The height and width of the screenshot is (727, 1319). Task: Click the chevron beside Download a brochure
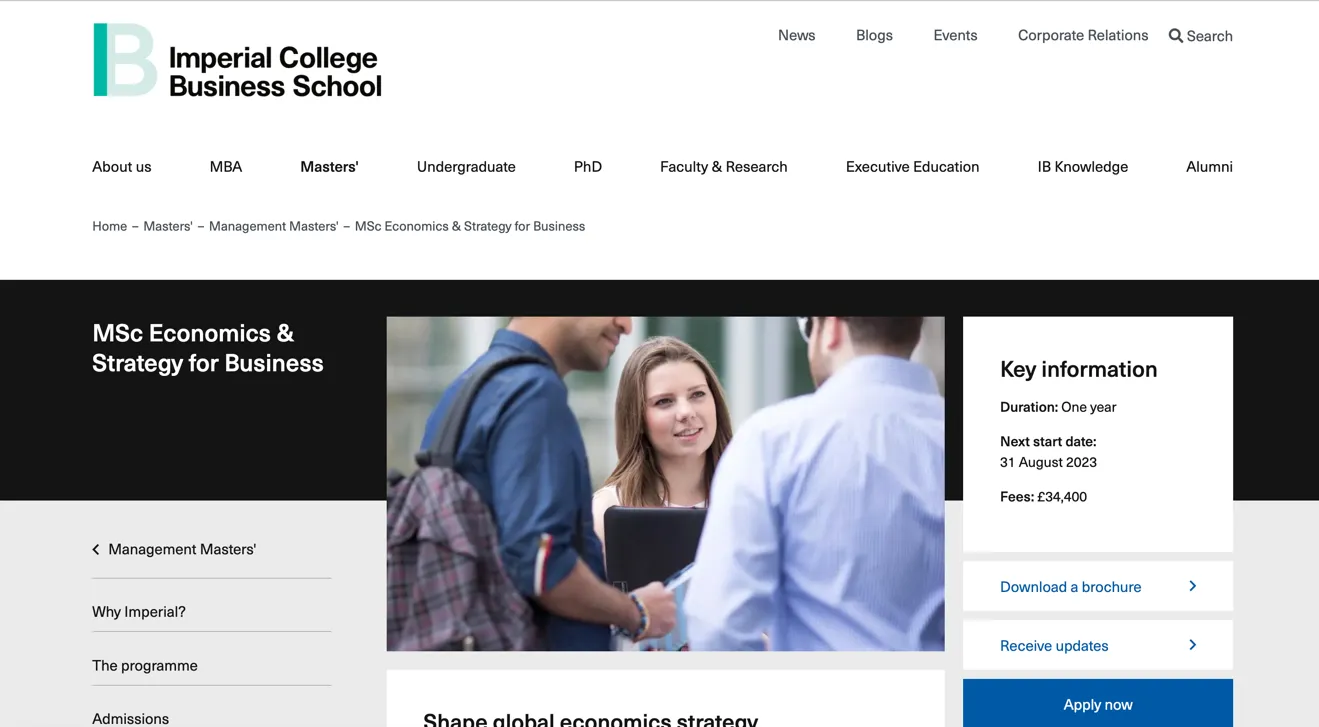pos(1192,586)
